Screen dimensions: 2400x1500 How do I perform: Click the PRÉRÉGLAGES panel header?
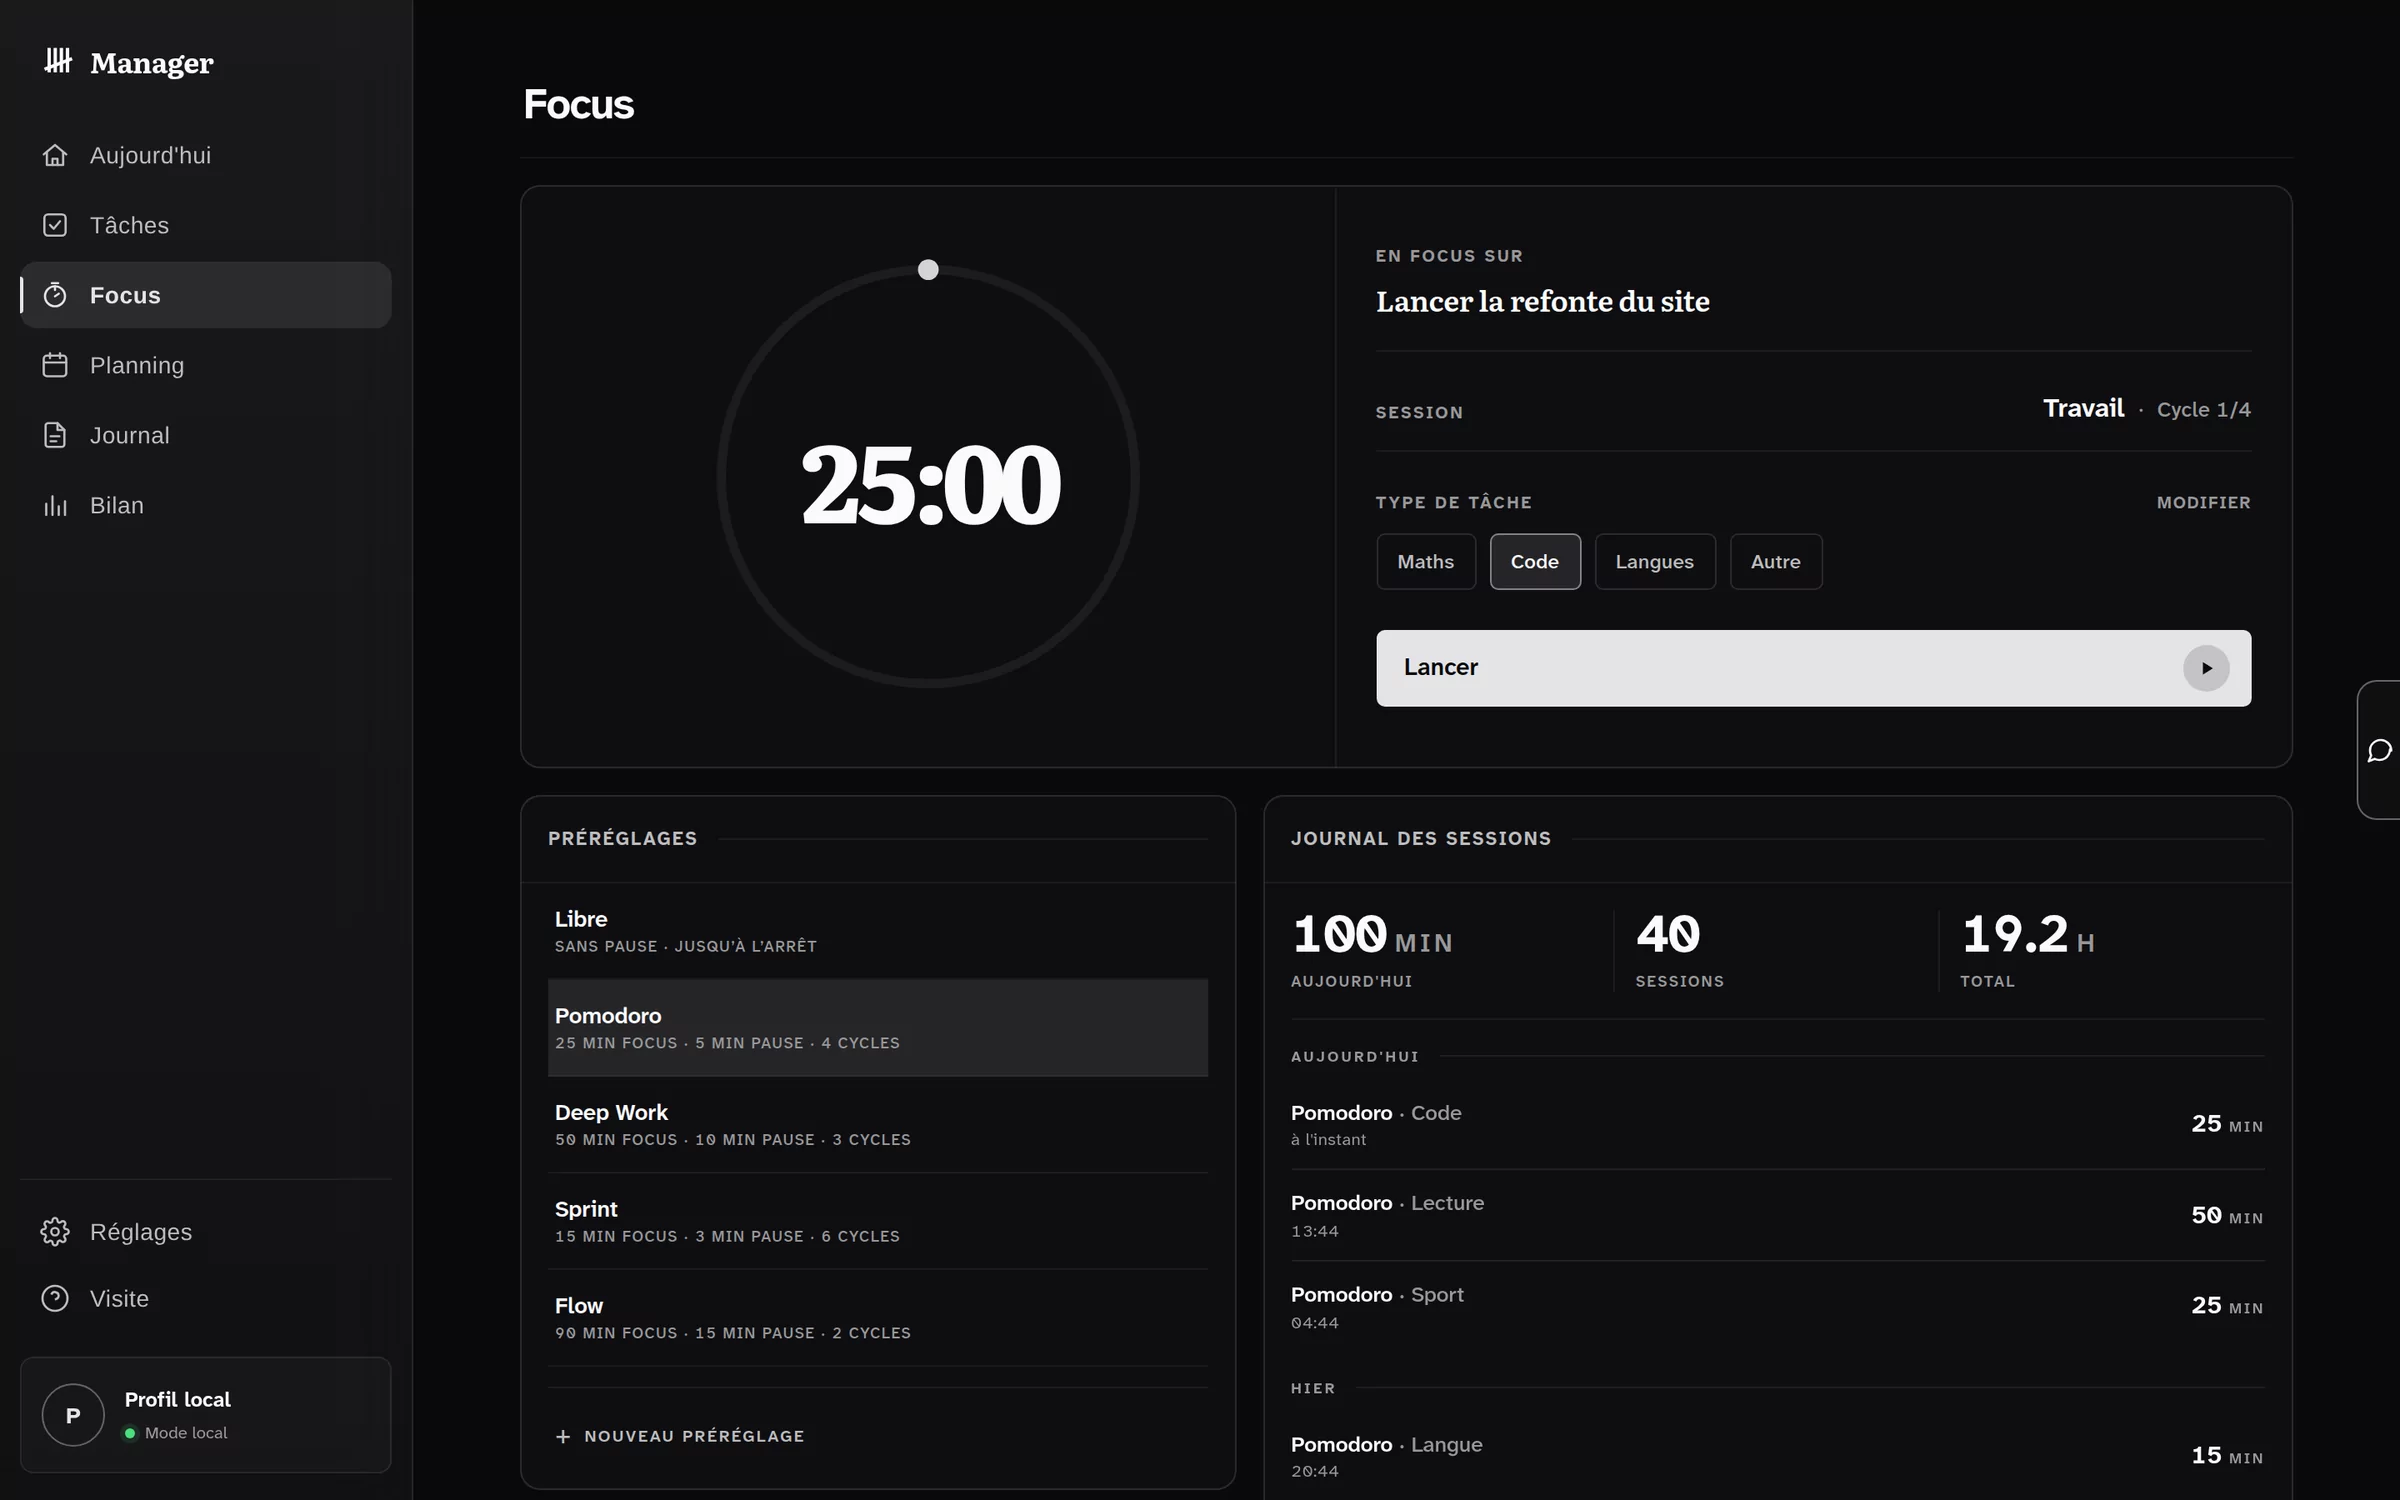(622, 839)
